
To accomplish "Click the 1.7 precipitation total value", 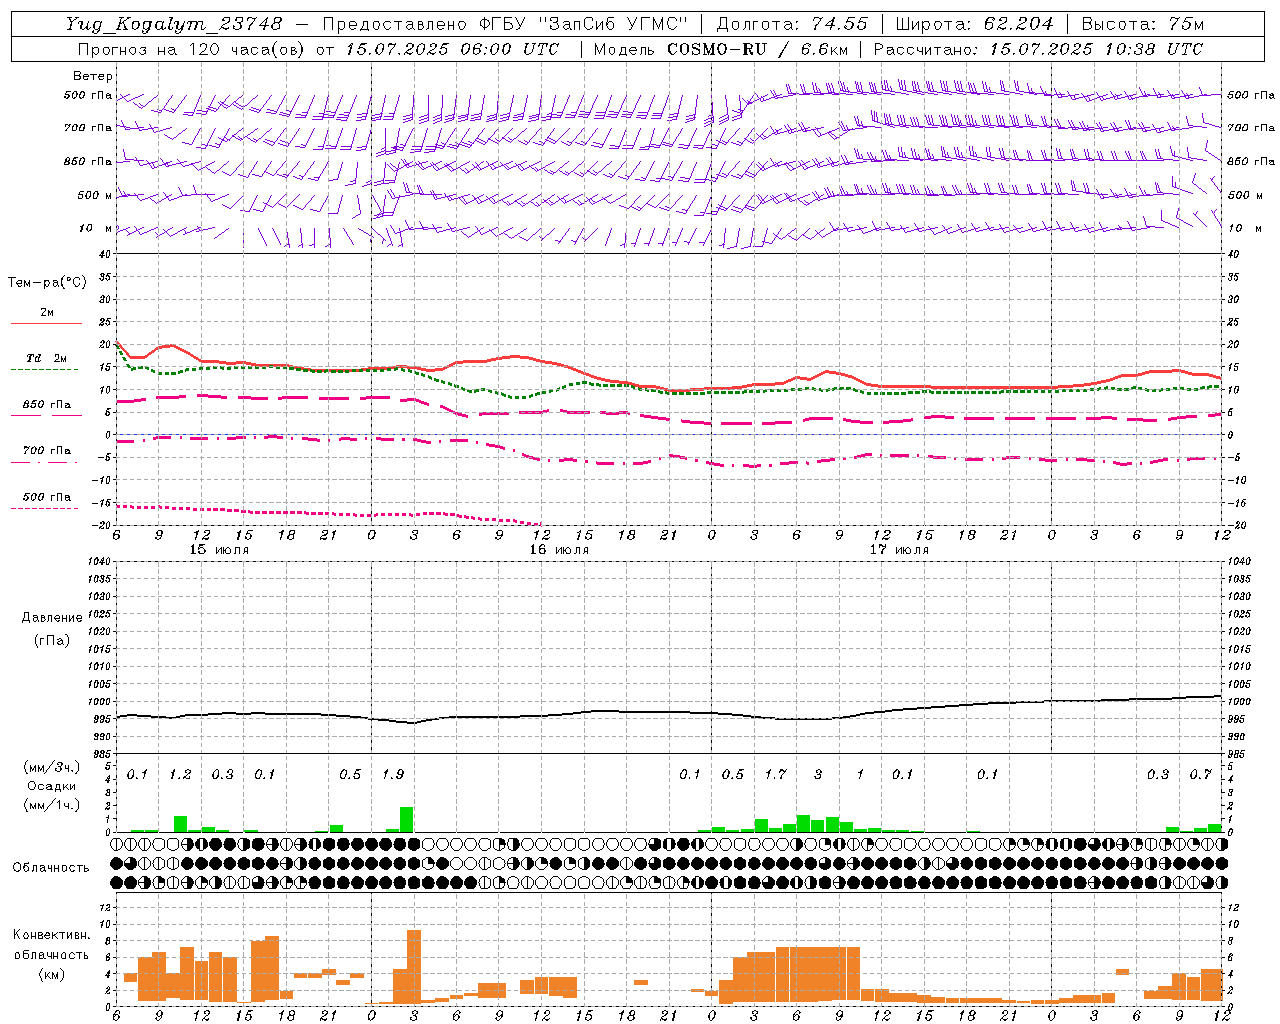I will coord(775,775).
